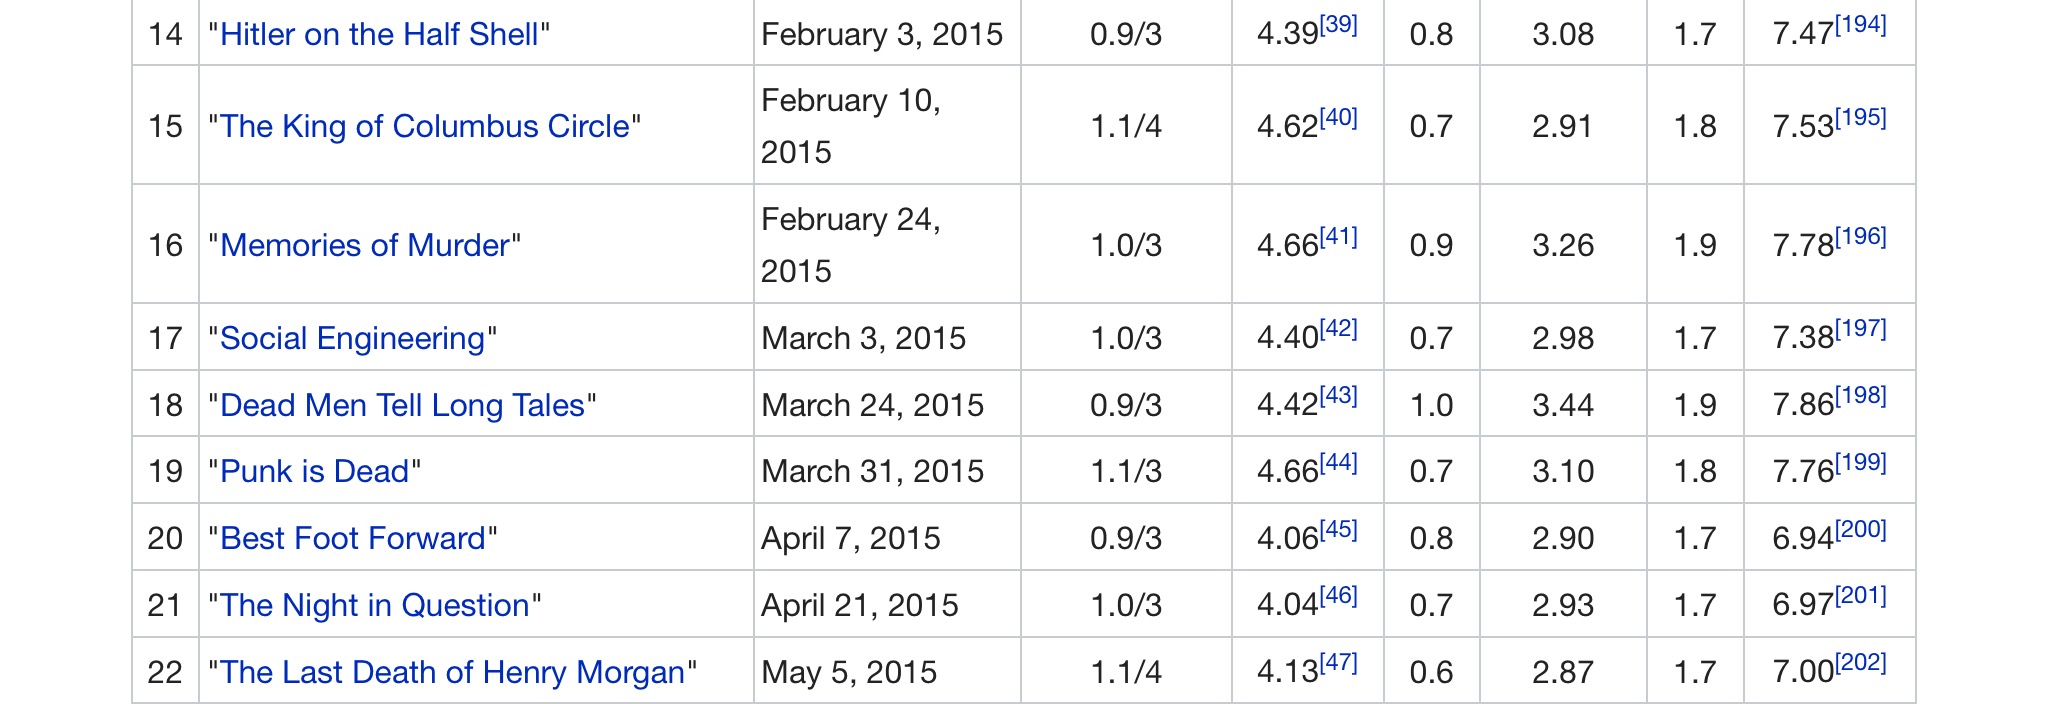Open "The King of Columbus Circle" link
Screen dimensions: 2048x704
click(425, 127)
